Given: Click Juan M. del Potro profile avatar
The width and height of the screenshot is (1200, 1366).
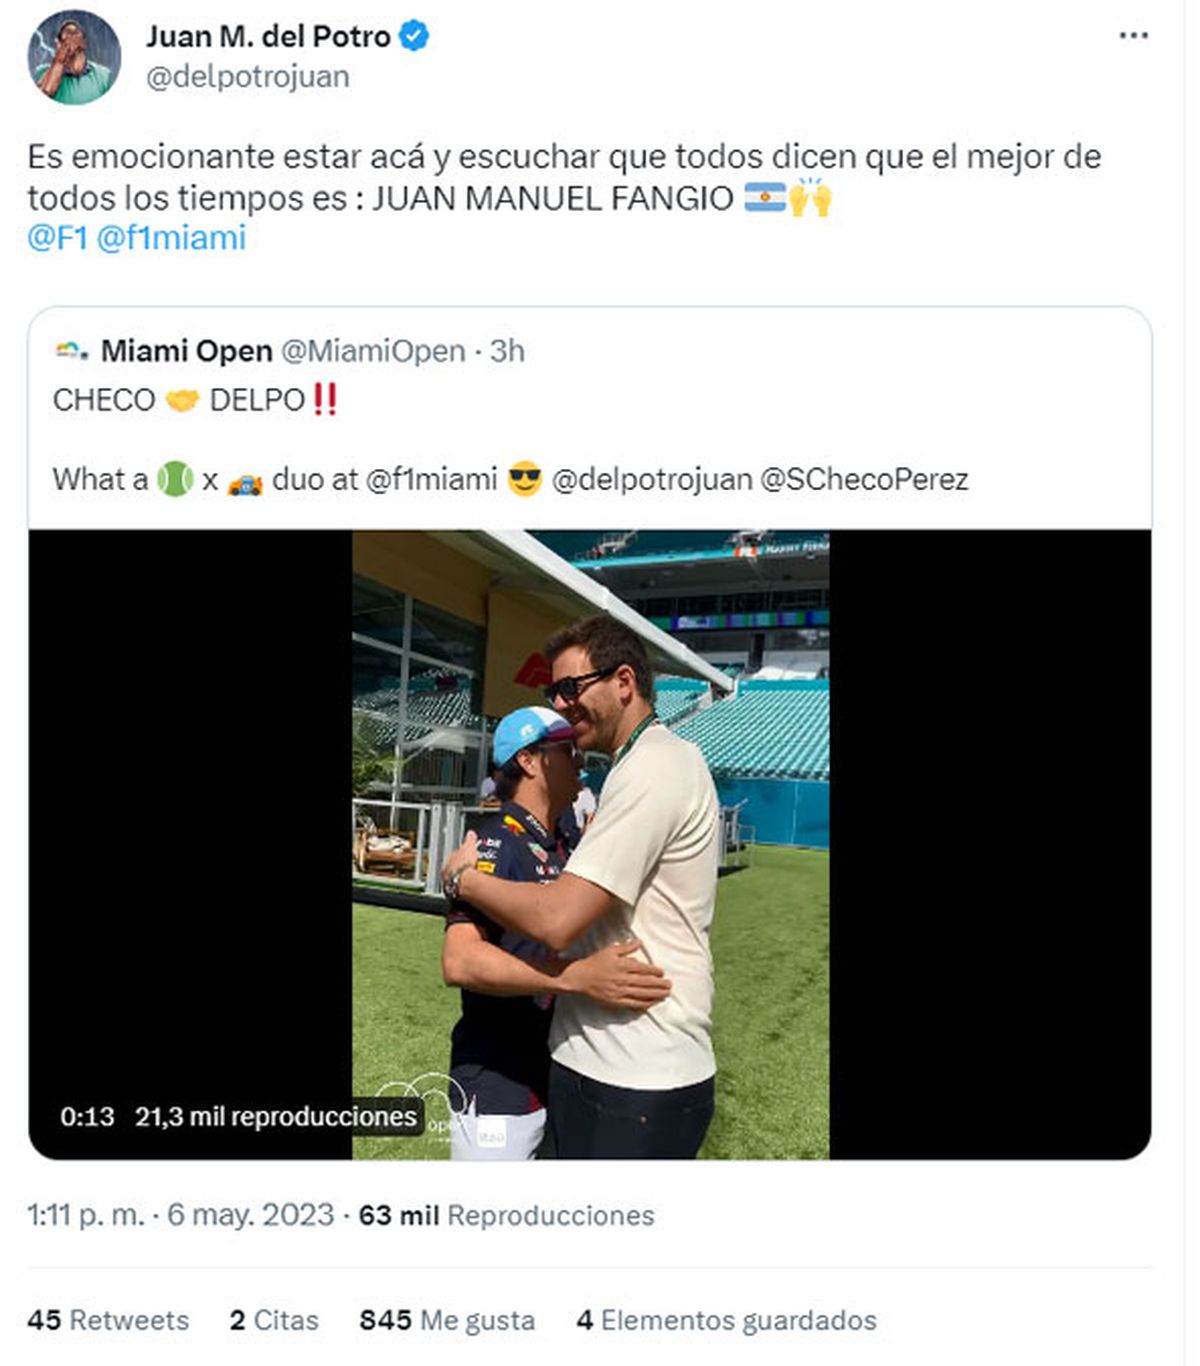Looking at the screenshot, I should pos(73,57).
